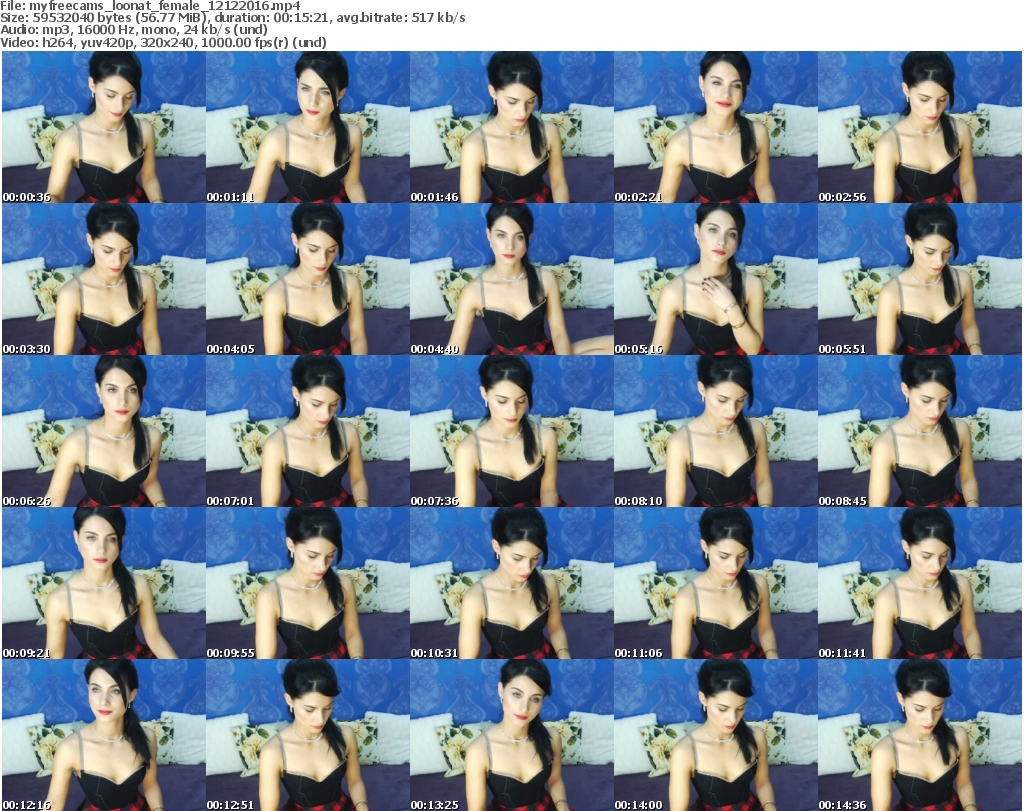Image resolution: width=1024 pixels, height=811 pixels.
Task: Click the header line starting with 'File:'
Action: pyautogui.click(x=150, y=6)
